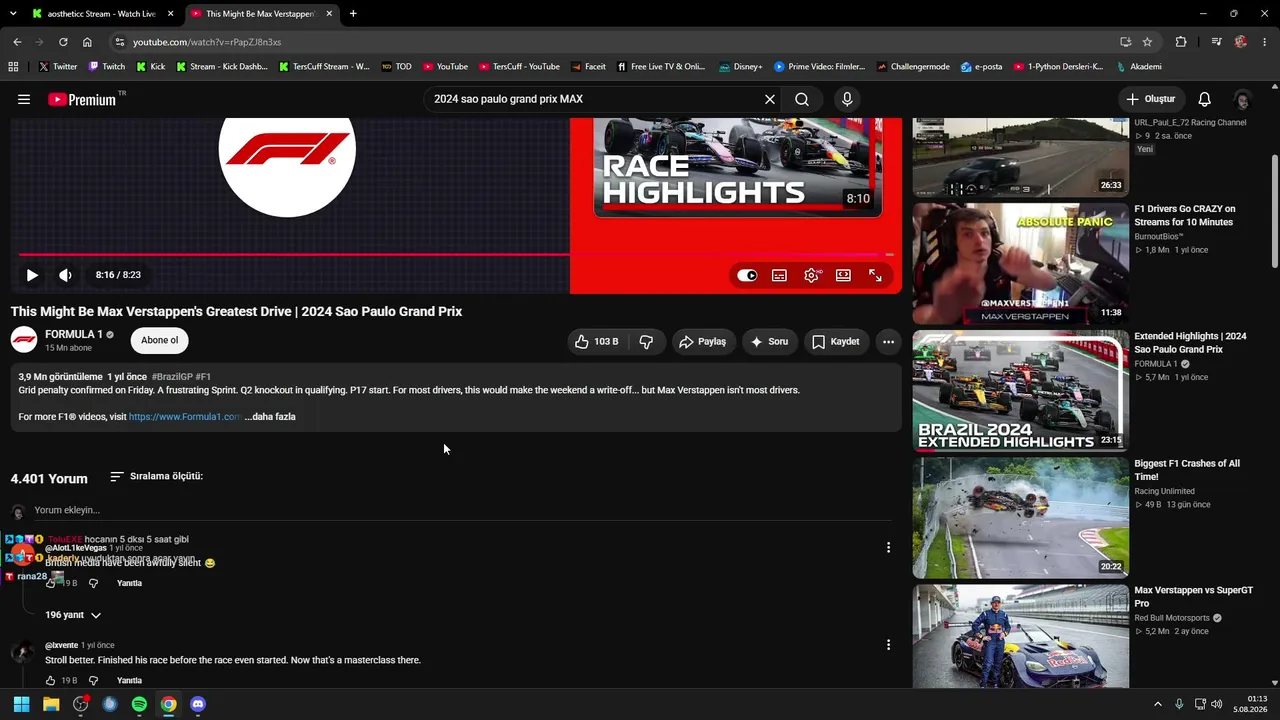Image resolution: width=1280 pixels, height=720 pixels.
Task: Like the video with thumbs-up button
Action: tap(596, 342)
